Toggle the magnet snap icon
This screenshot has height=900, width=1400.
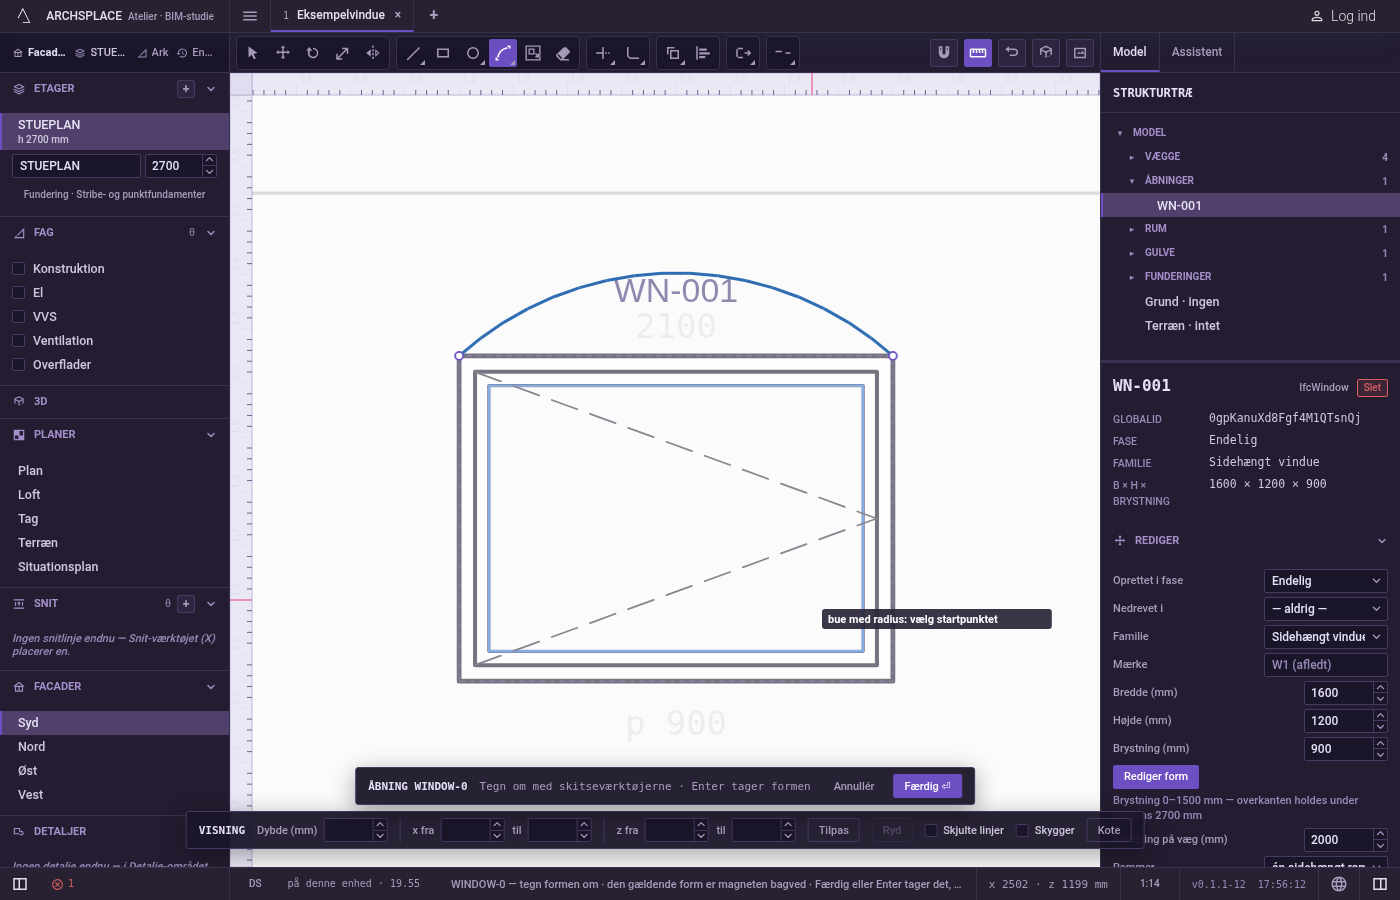point(944,53)
